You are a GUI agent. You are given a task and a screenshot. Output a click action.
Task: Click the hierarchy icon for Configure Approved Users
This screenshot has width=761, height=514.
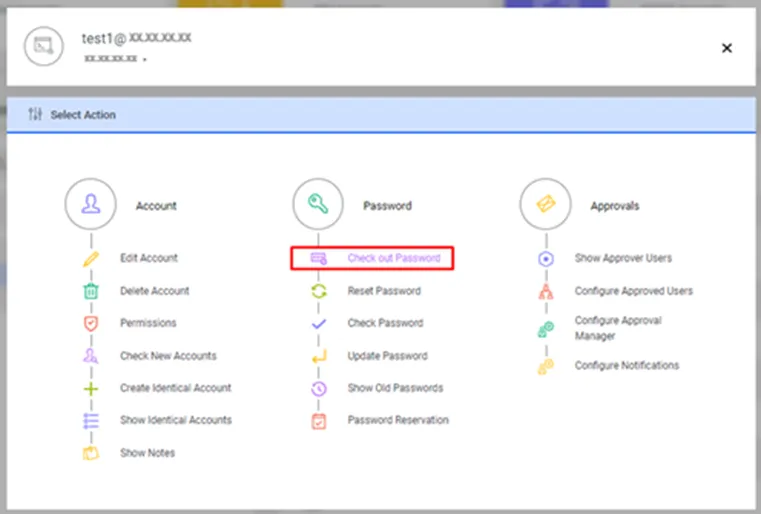pos(546,291)
